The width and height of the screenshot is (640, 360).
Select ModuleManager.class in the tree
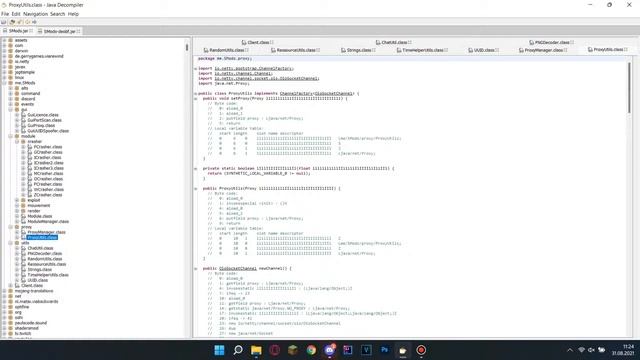[48, 222]
